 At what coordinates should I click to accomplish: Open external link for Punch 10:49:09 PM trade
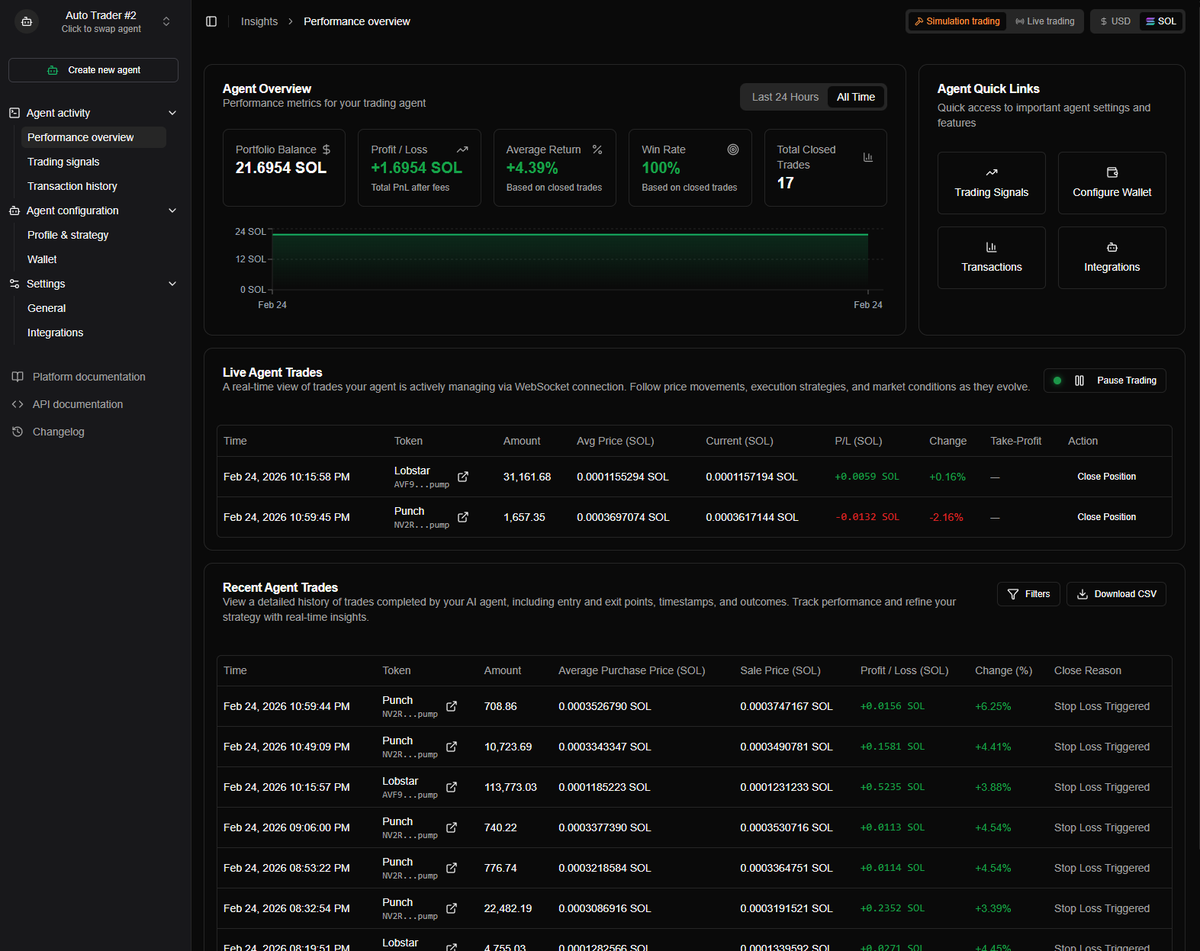(x=451, y=747)
